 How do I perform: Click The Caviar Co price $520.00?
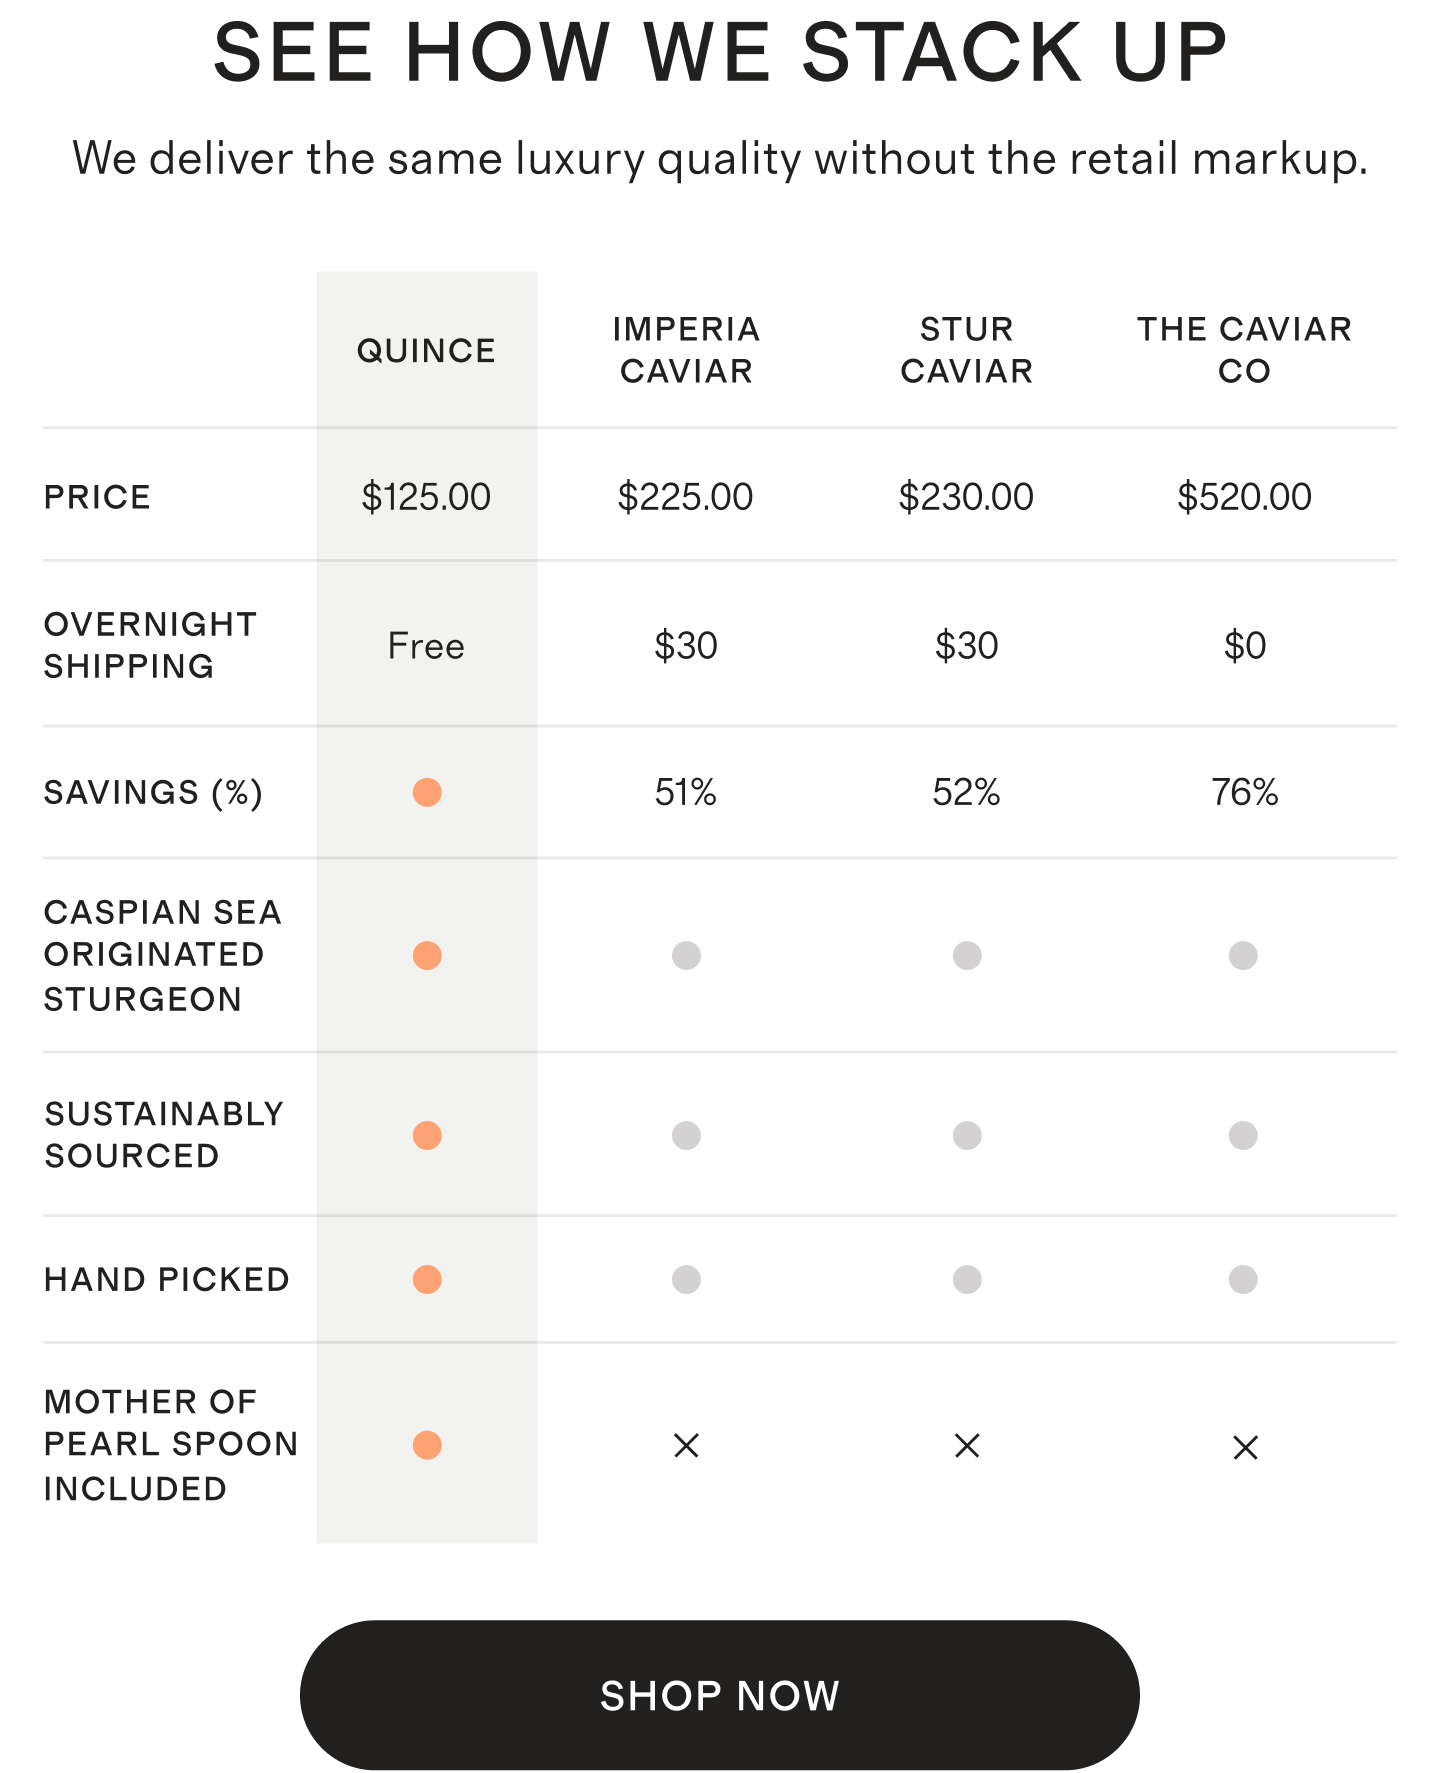click(x=1244, y=497)
